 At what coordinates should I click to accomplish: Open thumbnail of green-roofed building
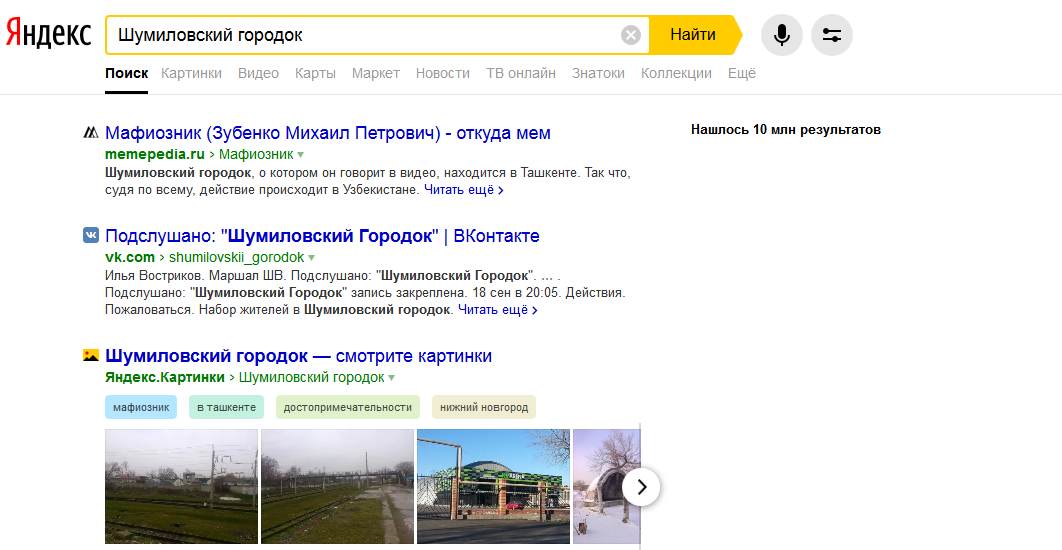click(x=493, y=486)
